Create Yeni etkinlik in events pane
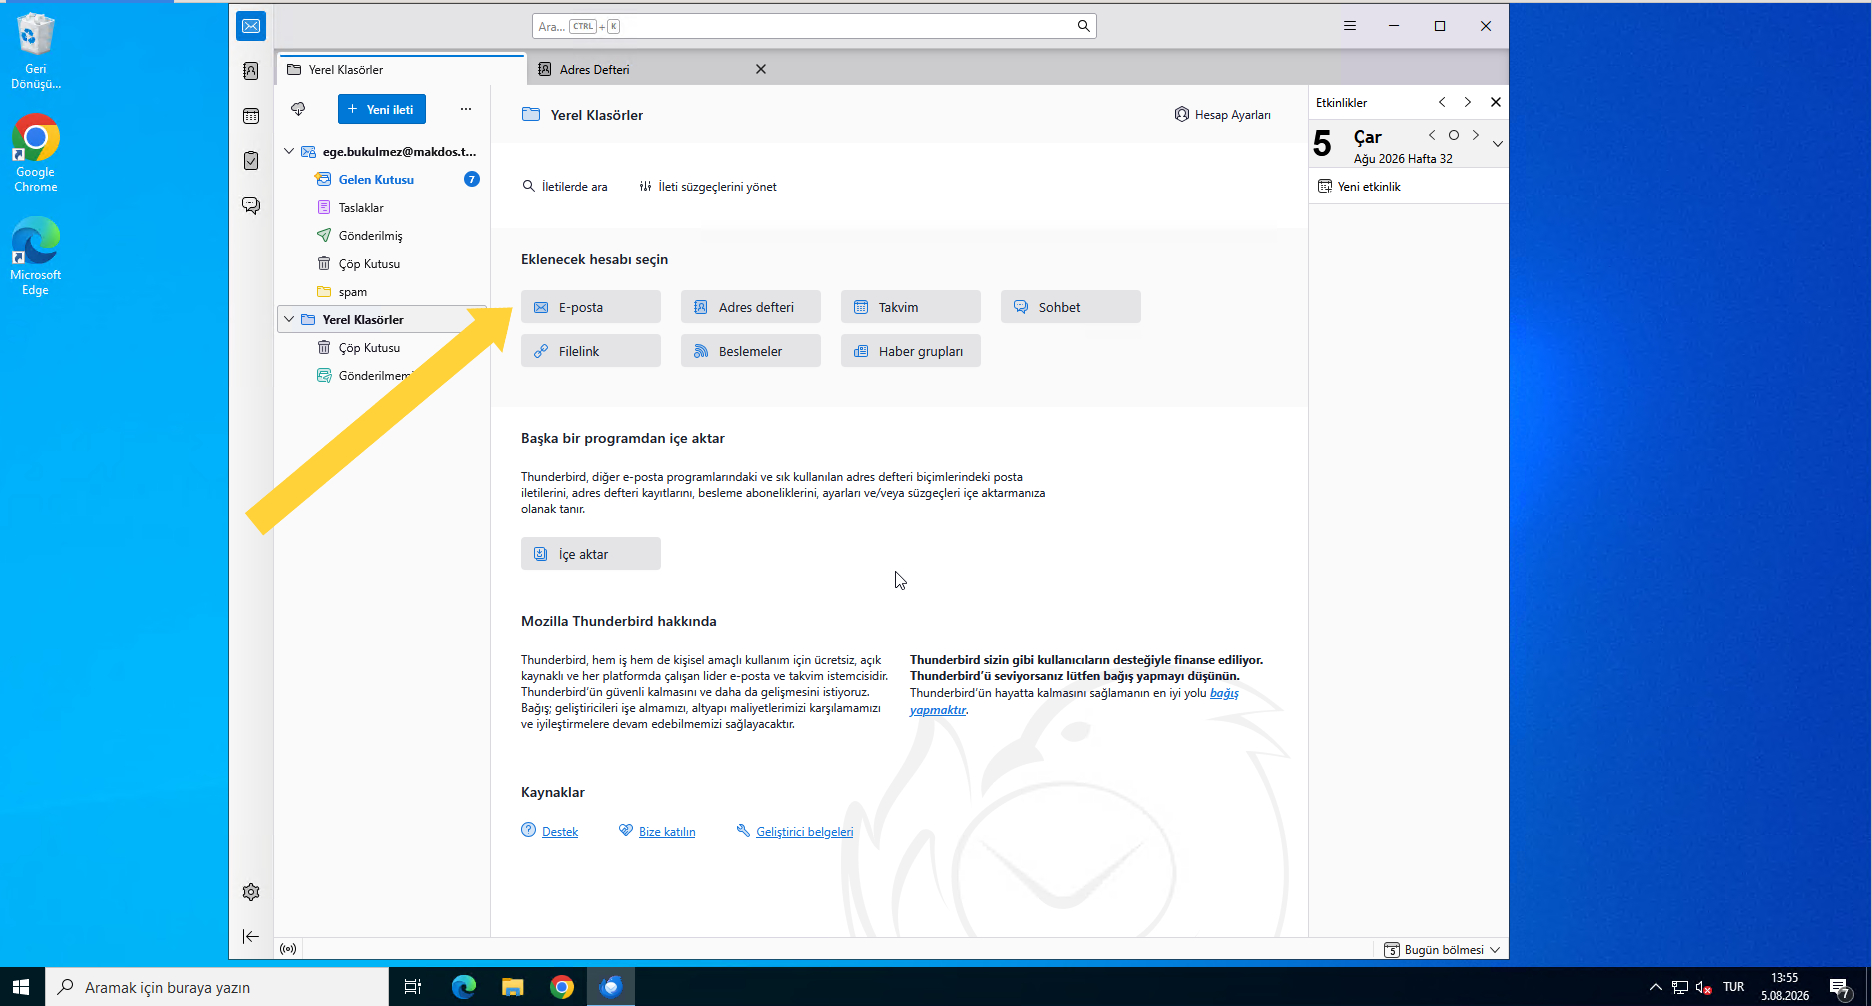The height and width of the screenshot is (1006, 1872). [x=1359, y=187]
